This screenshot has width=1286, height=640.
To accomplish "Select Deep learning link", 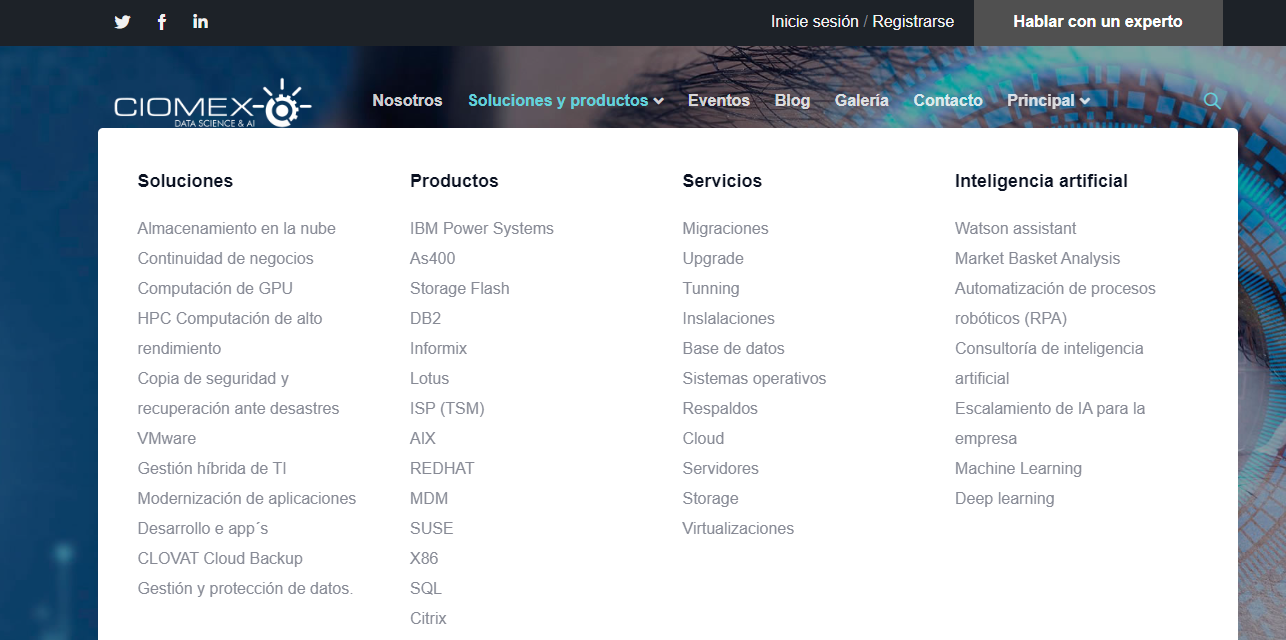I will [x=1005, y=498].
